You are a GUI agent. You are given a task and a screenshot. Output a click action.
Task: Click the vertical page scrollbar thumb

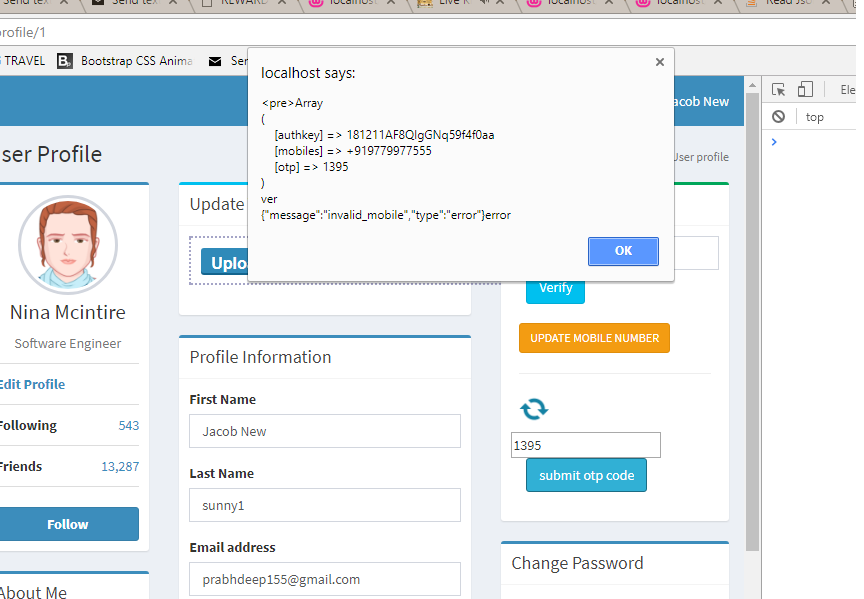(x=752, y=322)
